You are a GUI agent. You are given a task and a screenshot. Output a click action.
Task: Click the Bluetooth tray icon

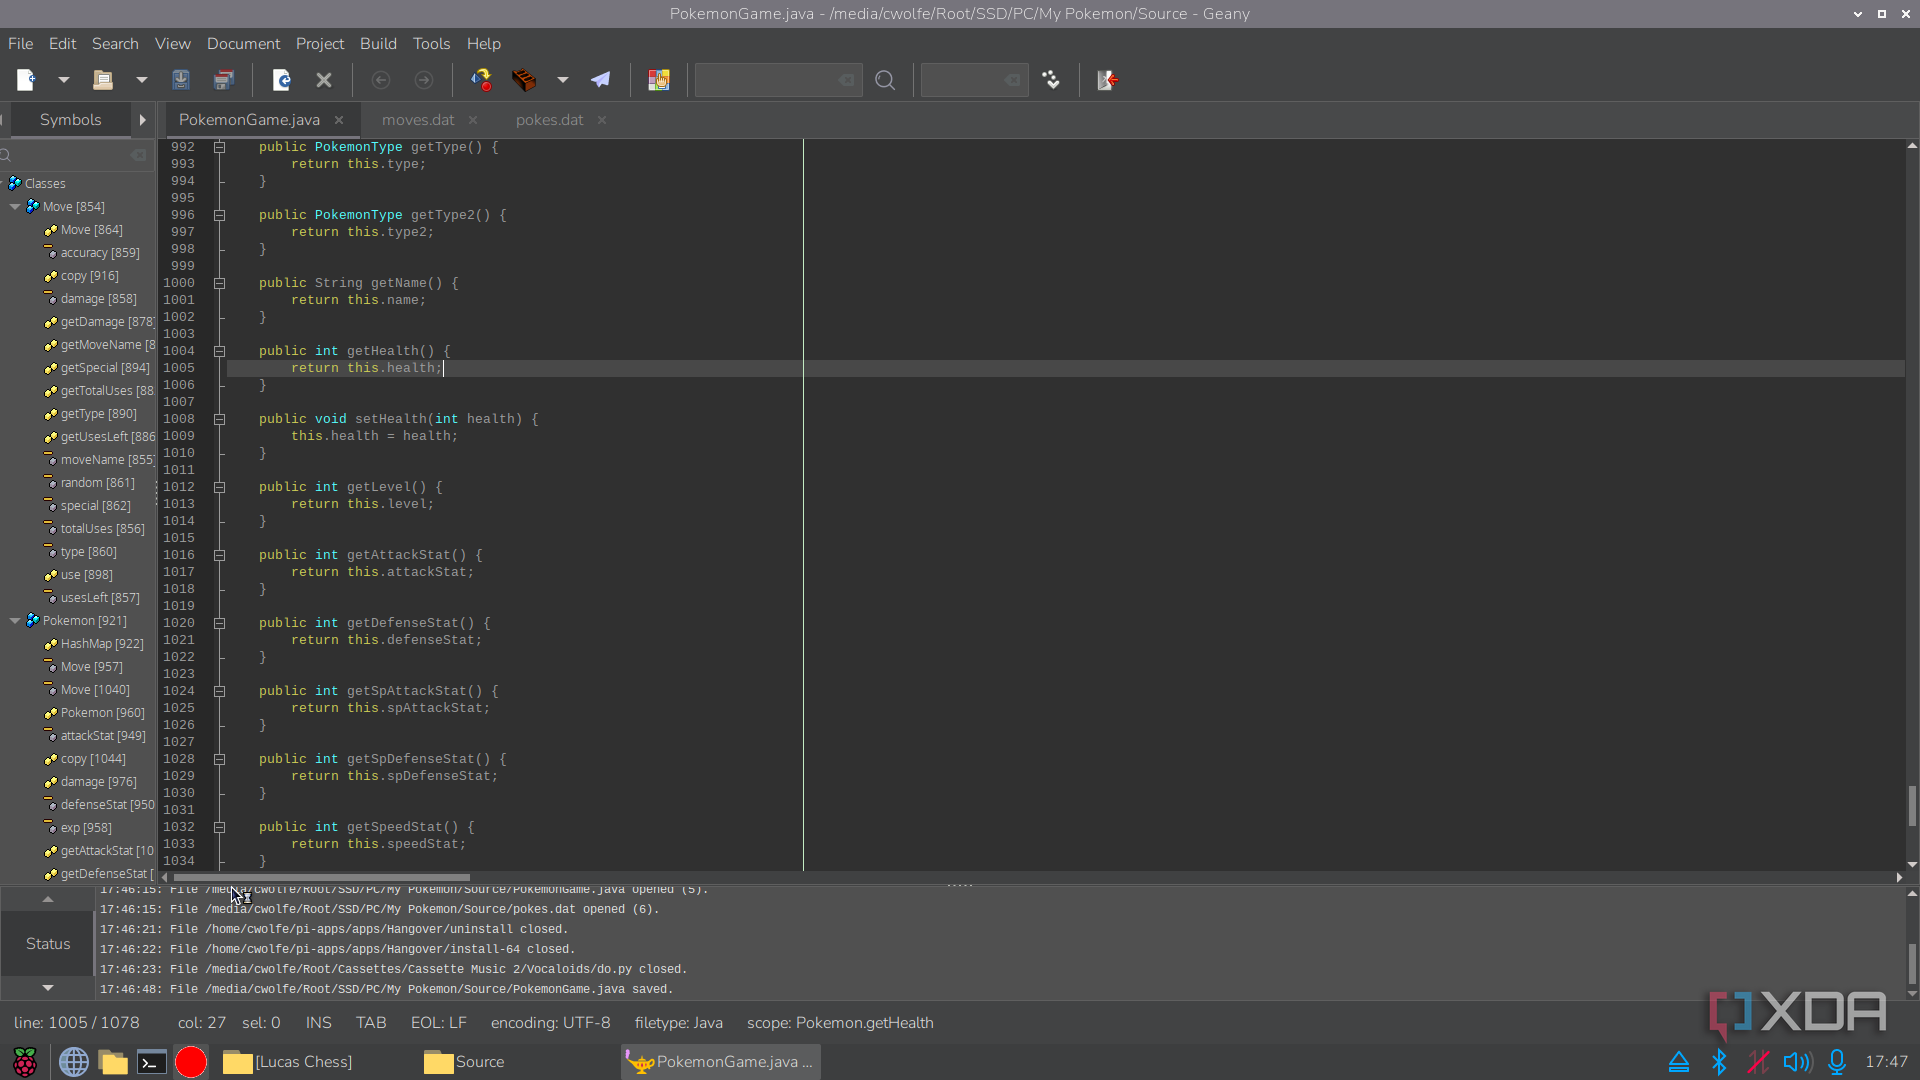[1719, 1062]
